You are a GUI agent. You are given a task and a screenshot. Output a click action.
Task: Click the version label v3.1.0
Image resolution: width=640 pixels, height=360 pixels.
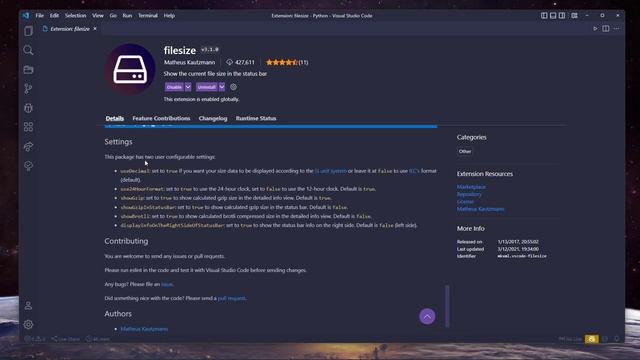click(x=210, y=49)
